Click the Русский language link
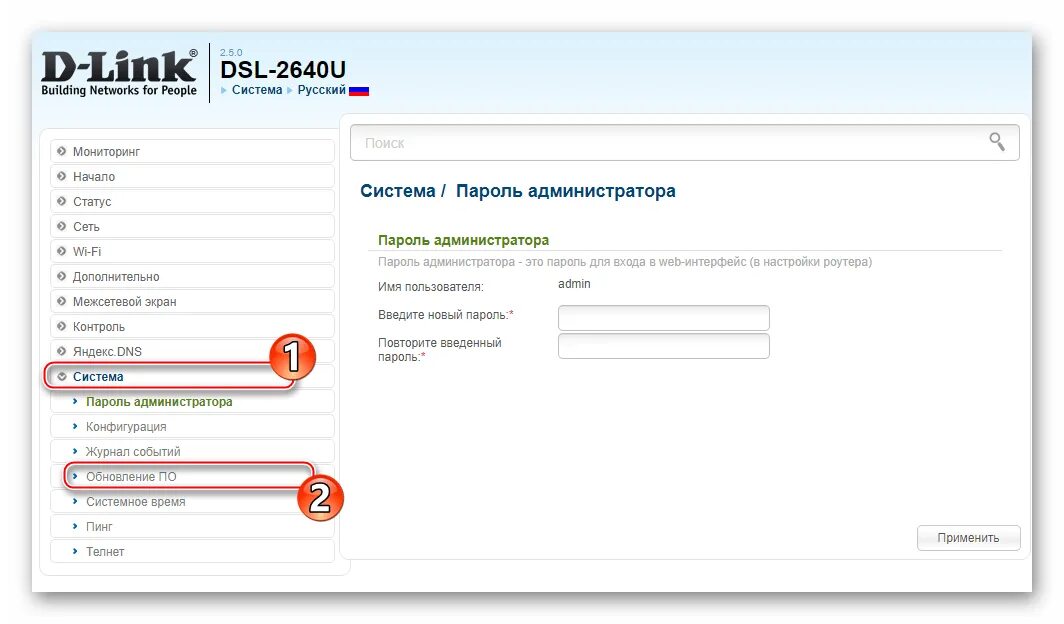This screenshot has height=624, width=1064. click(x=322, y=90)
